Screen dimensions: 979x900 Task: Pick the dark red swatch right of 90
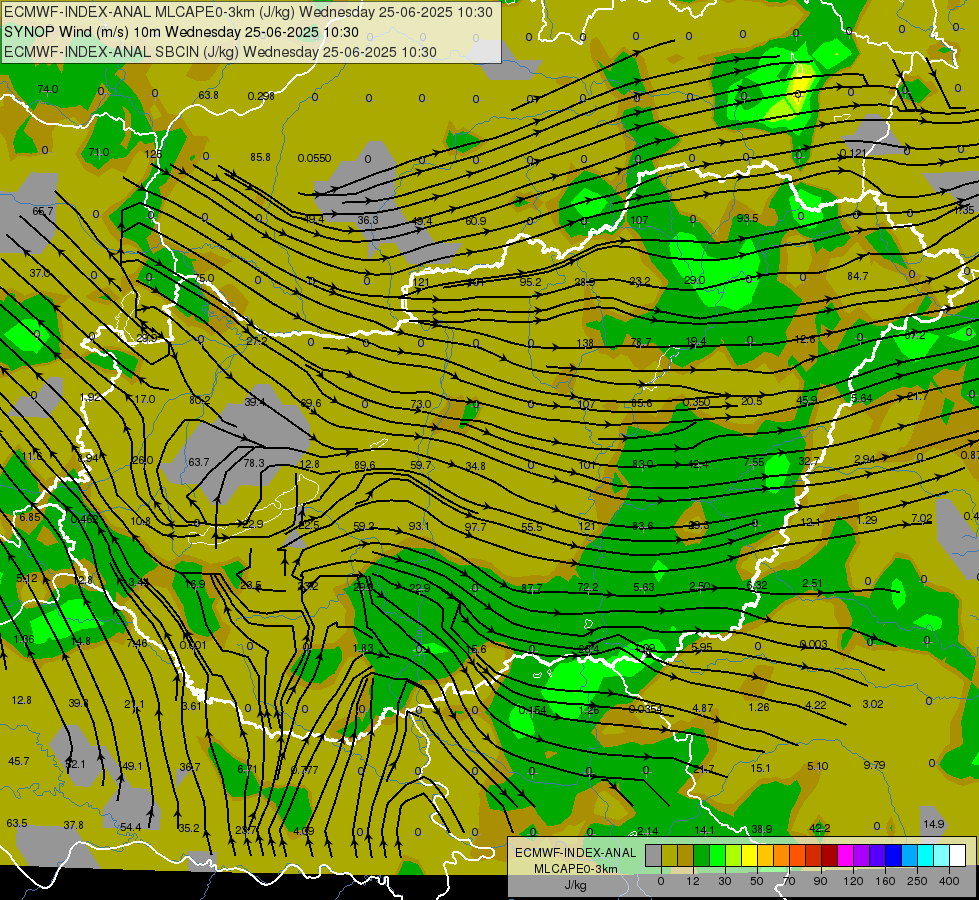coord(830,855)
